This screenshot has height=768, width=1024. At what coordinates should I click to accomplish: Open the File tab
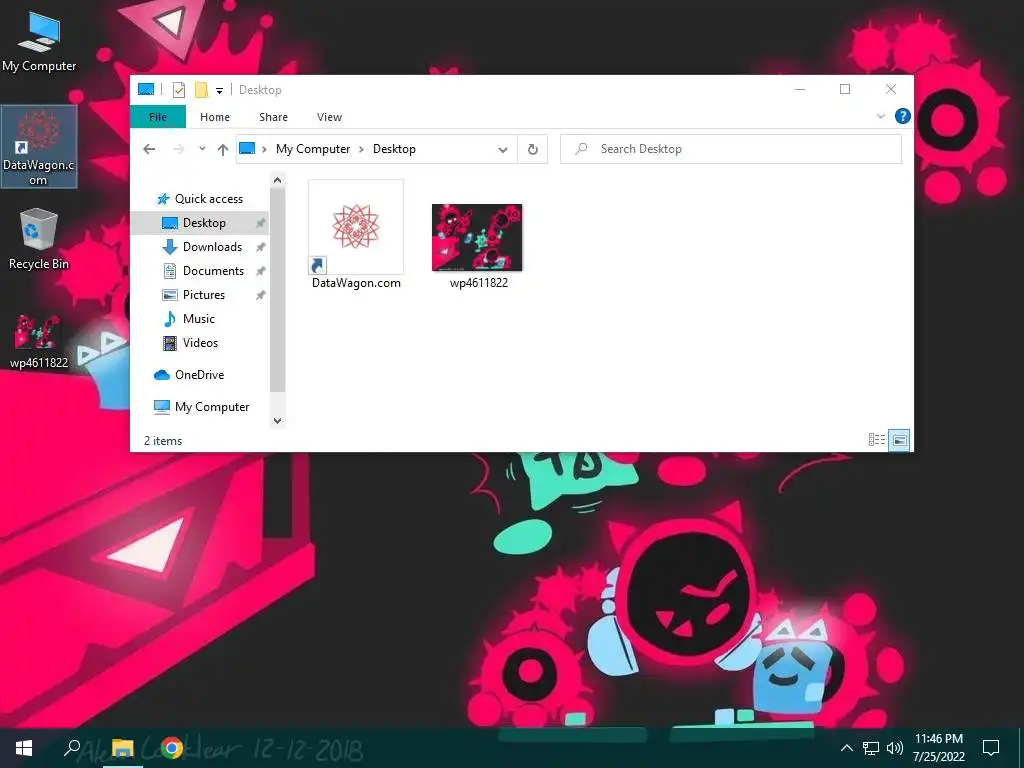pyautogui.click(x=158, y=117)
